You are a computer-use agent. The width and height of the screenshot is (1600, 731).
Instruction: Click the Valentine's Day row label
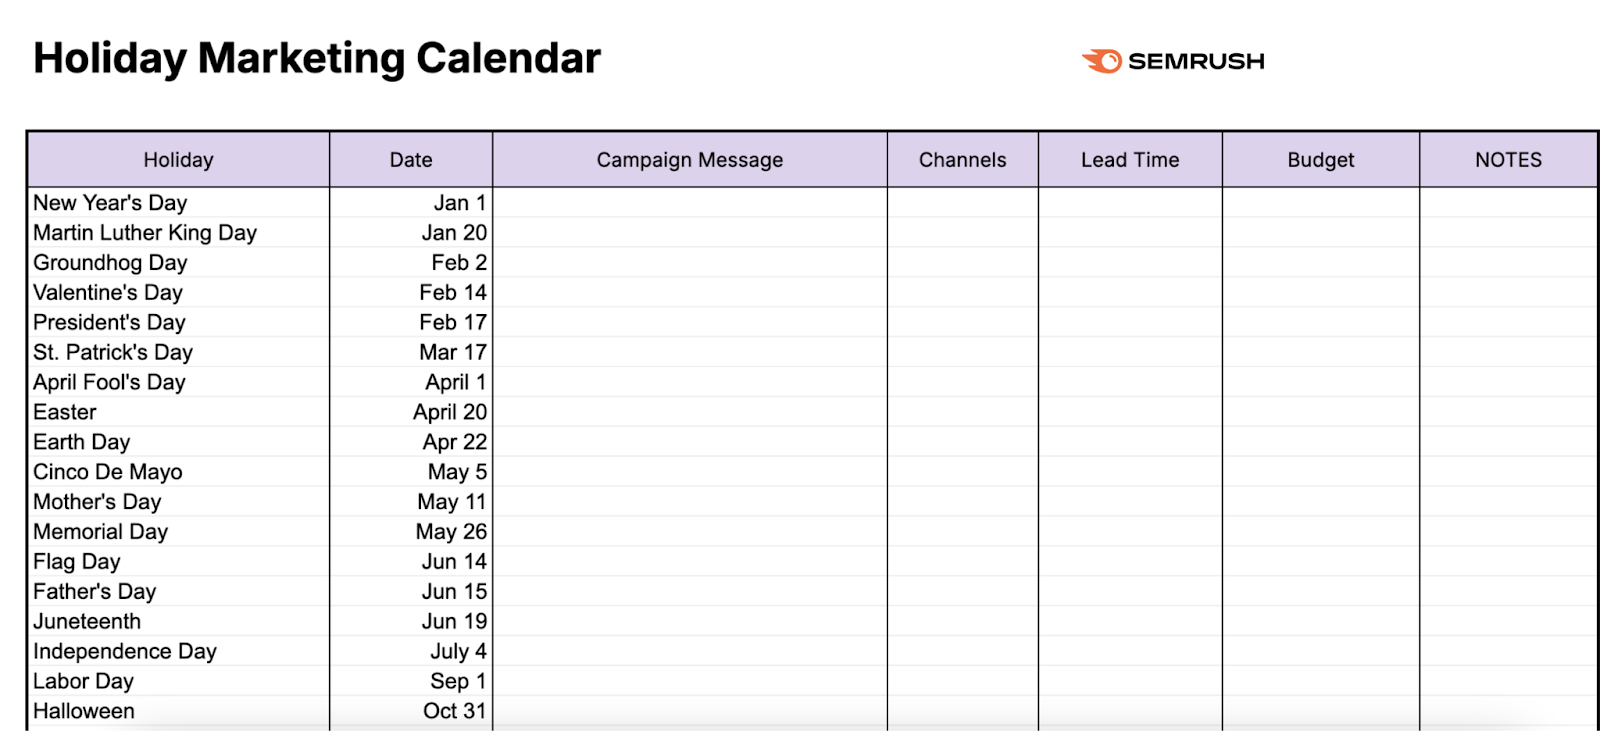[x=108, y=293]
